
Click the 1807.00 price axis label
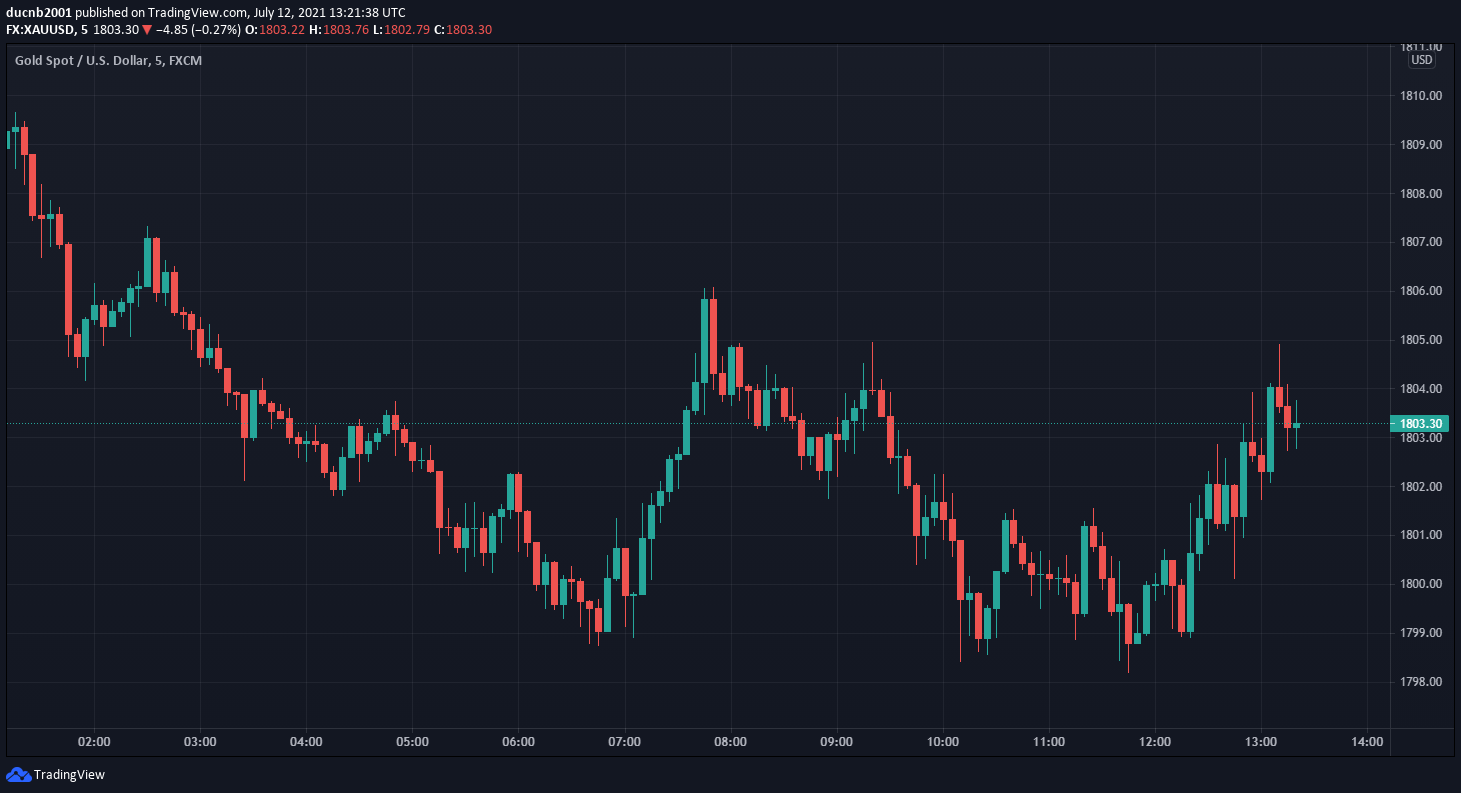[x=1421, y=242]
